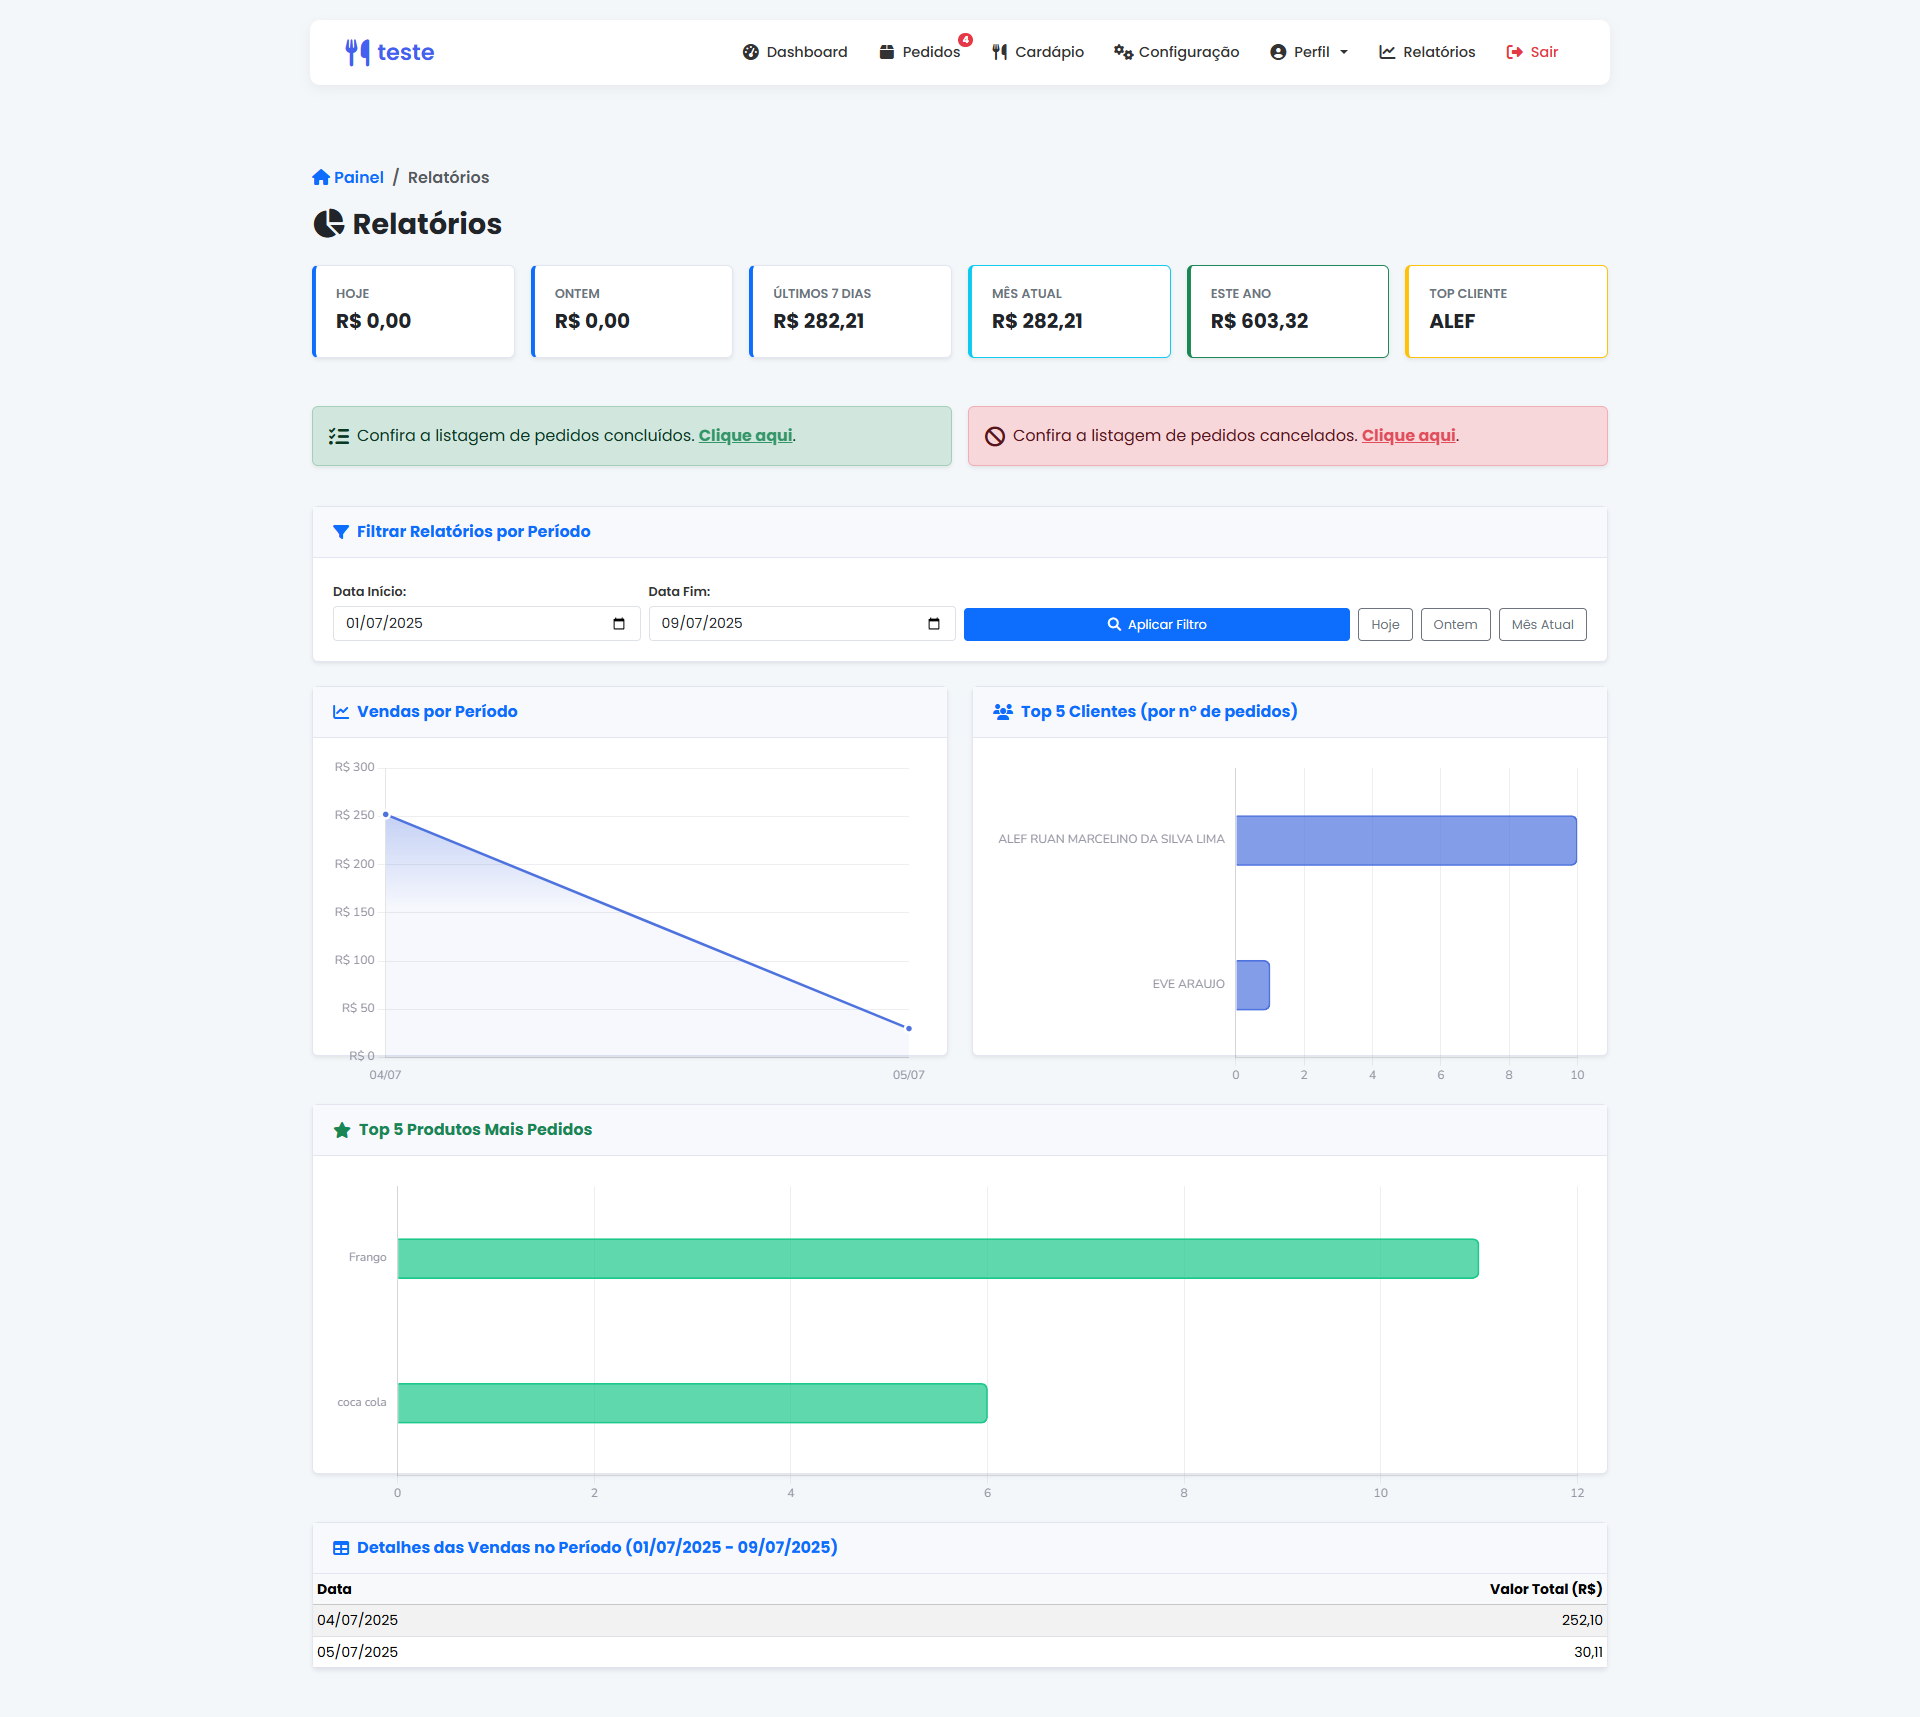Click the Relatórios chart-line nav icon

(x=1387, y=52)
